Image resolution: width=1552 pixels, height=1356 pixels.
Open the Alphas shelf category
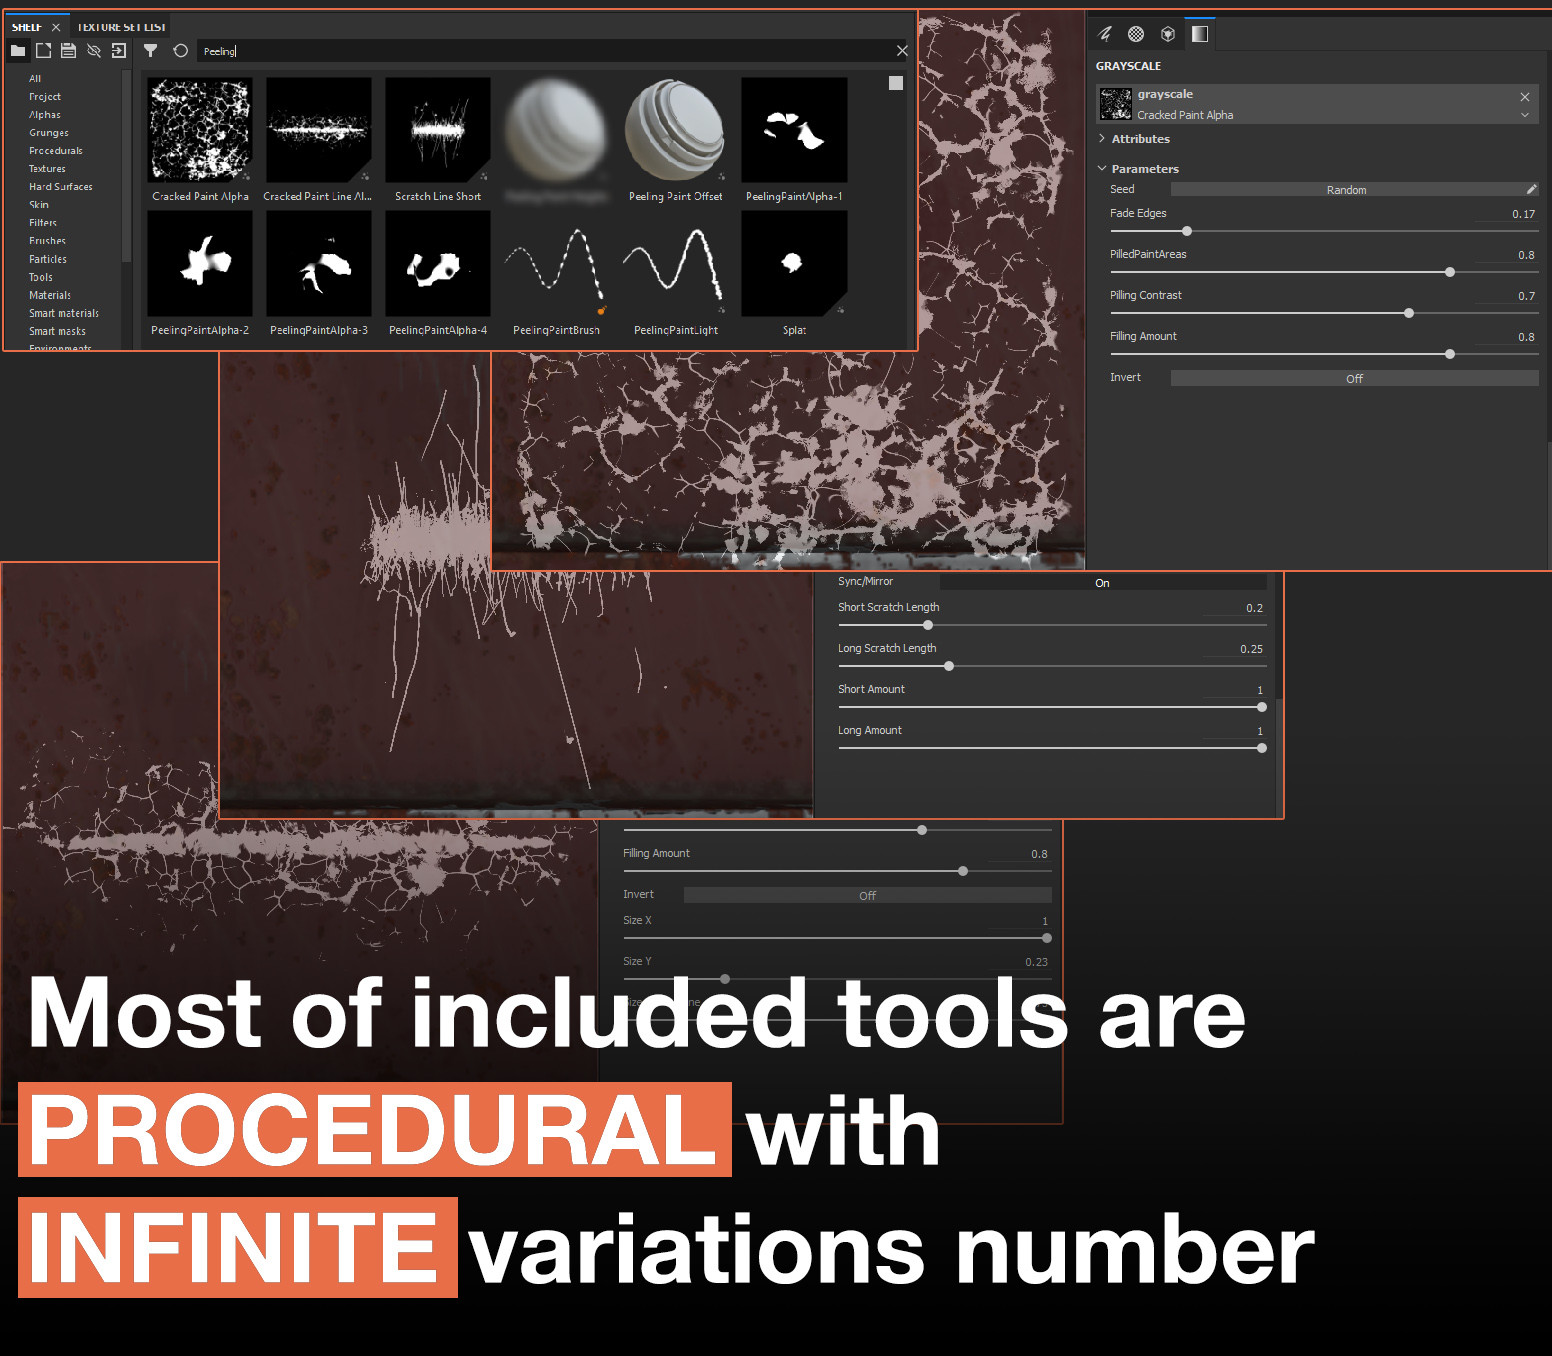45,114
